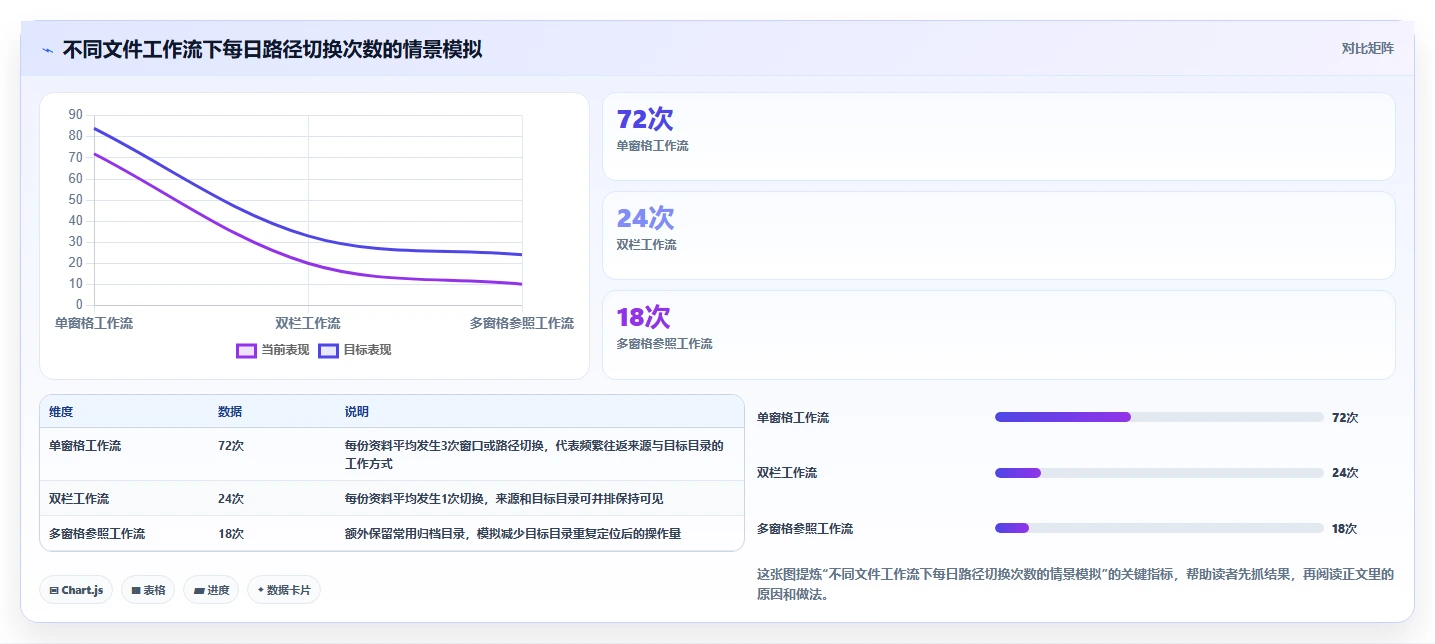Click the 单窗格工作流 progress row label
Image resolution: width=1435 pixels, height=644 pixels.
coord(793,418)
